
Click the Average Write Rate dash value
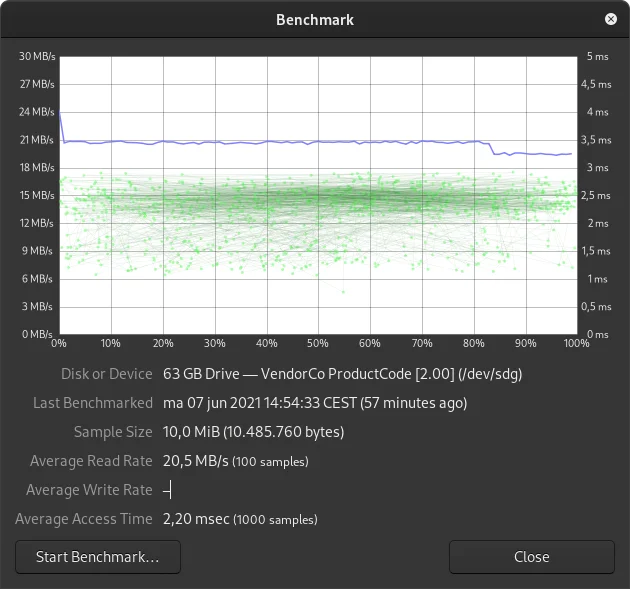(167, 490)
